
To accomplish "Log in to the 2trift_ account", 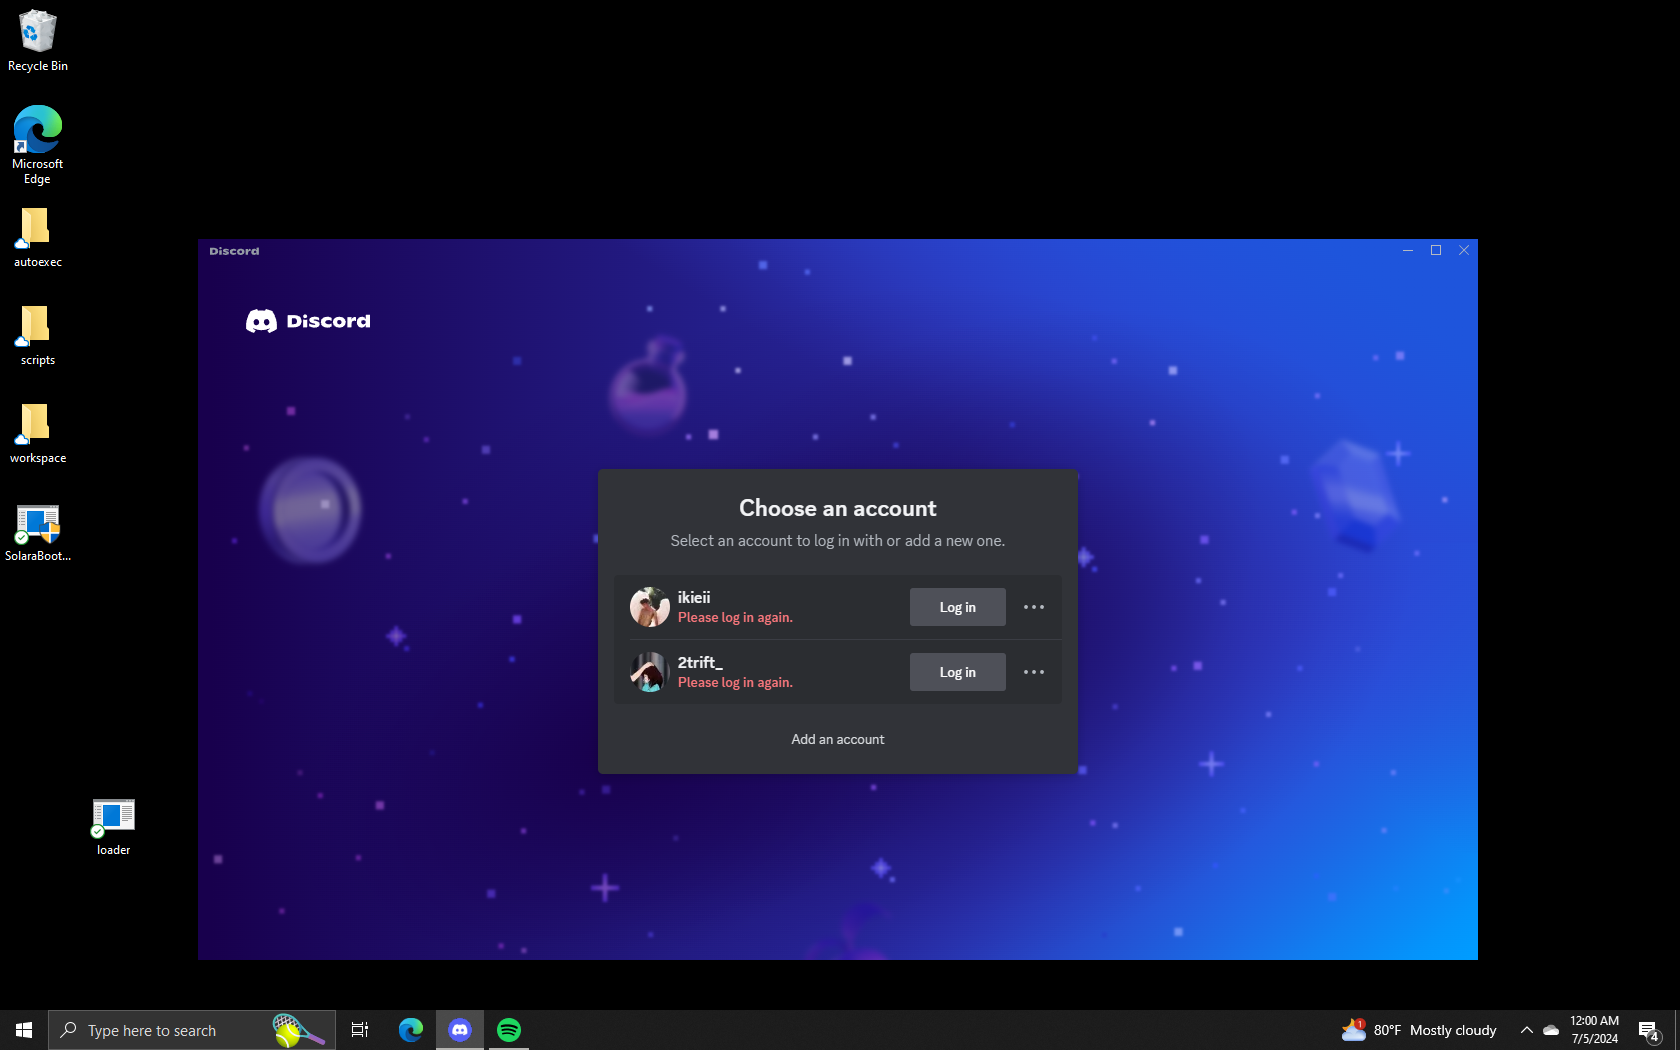I will [958, 672].
